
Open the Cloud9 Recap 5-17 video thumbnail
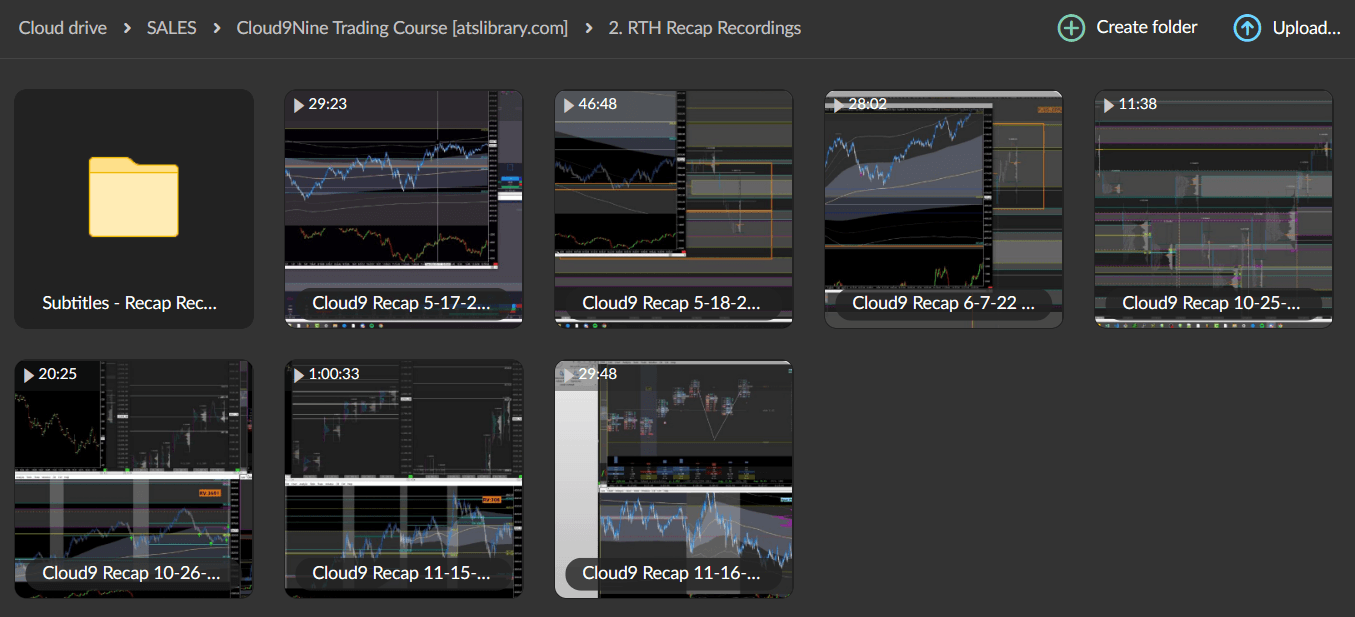tap(403, 200)
